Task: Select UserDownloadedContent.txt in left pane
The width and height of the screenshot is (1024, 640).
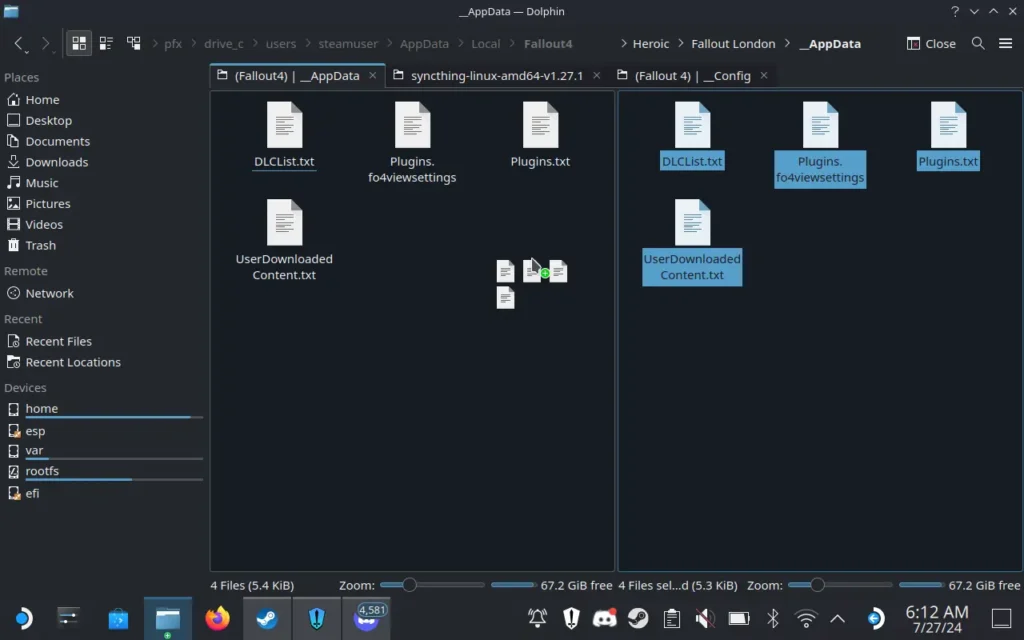Action: 284,241
